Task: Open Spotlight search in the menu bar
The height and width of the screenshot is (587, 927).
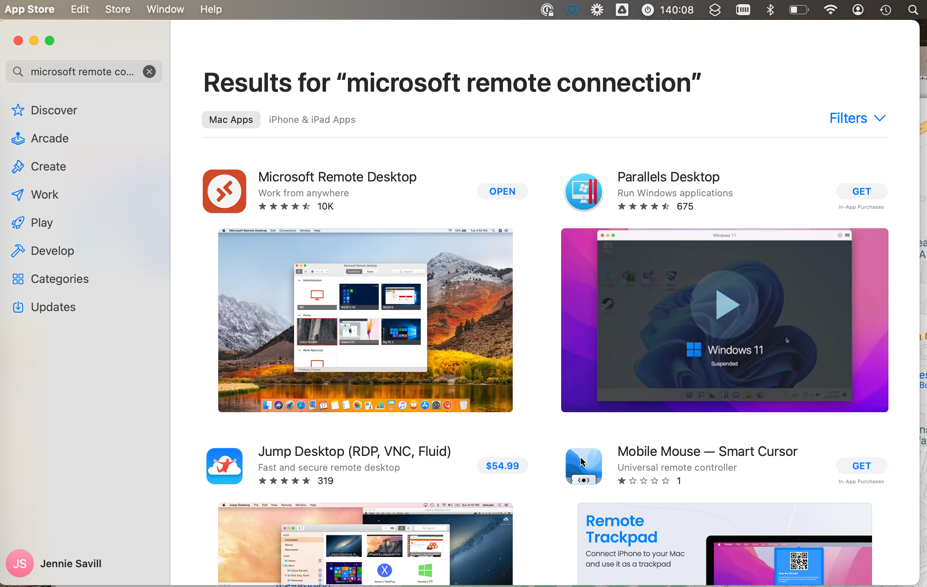Action: click(913, 9)
